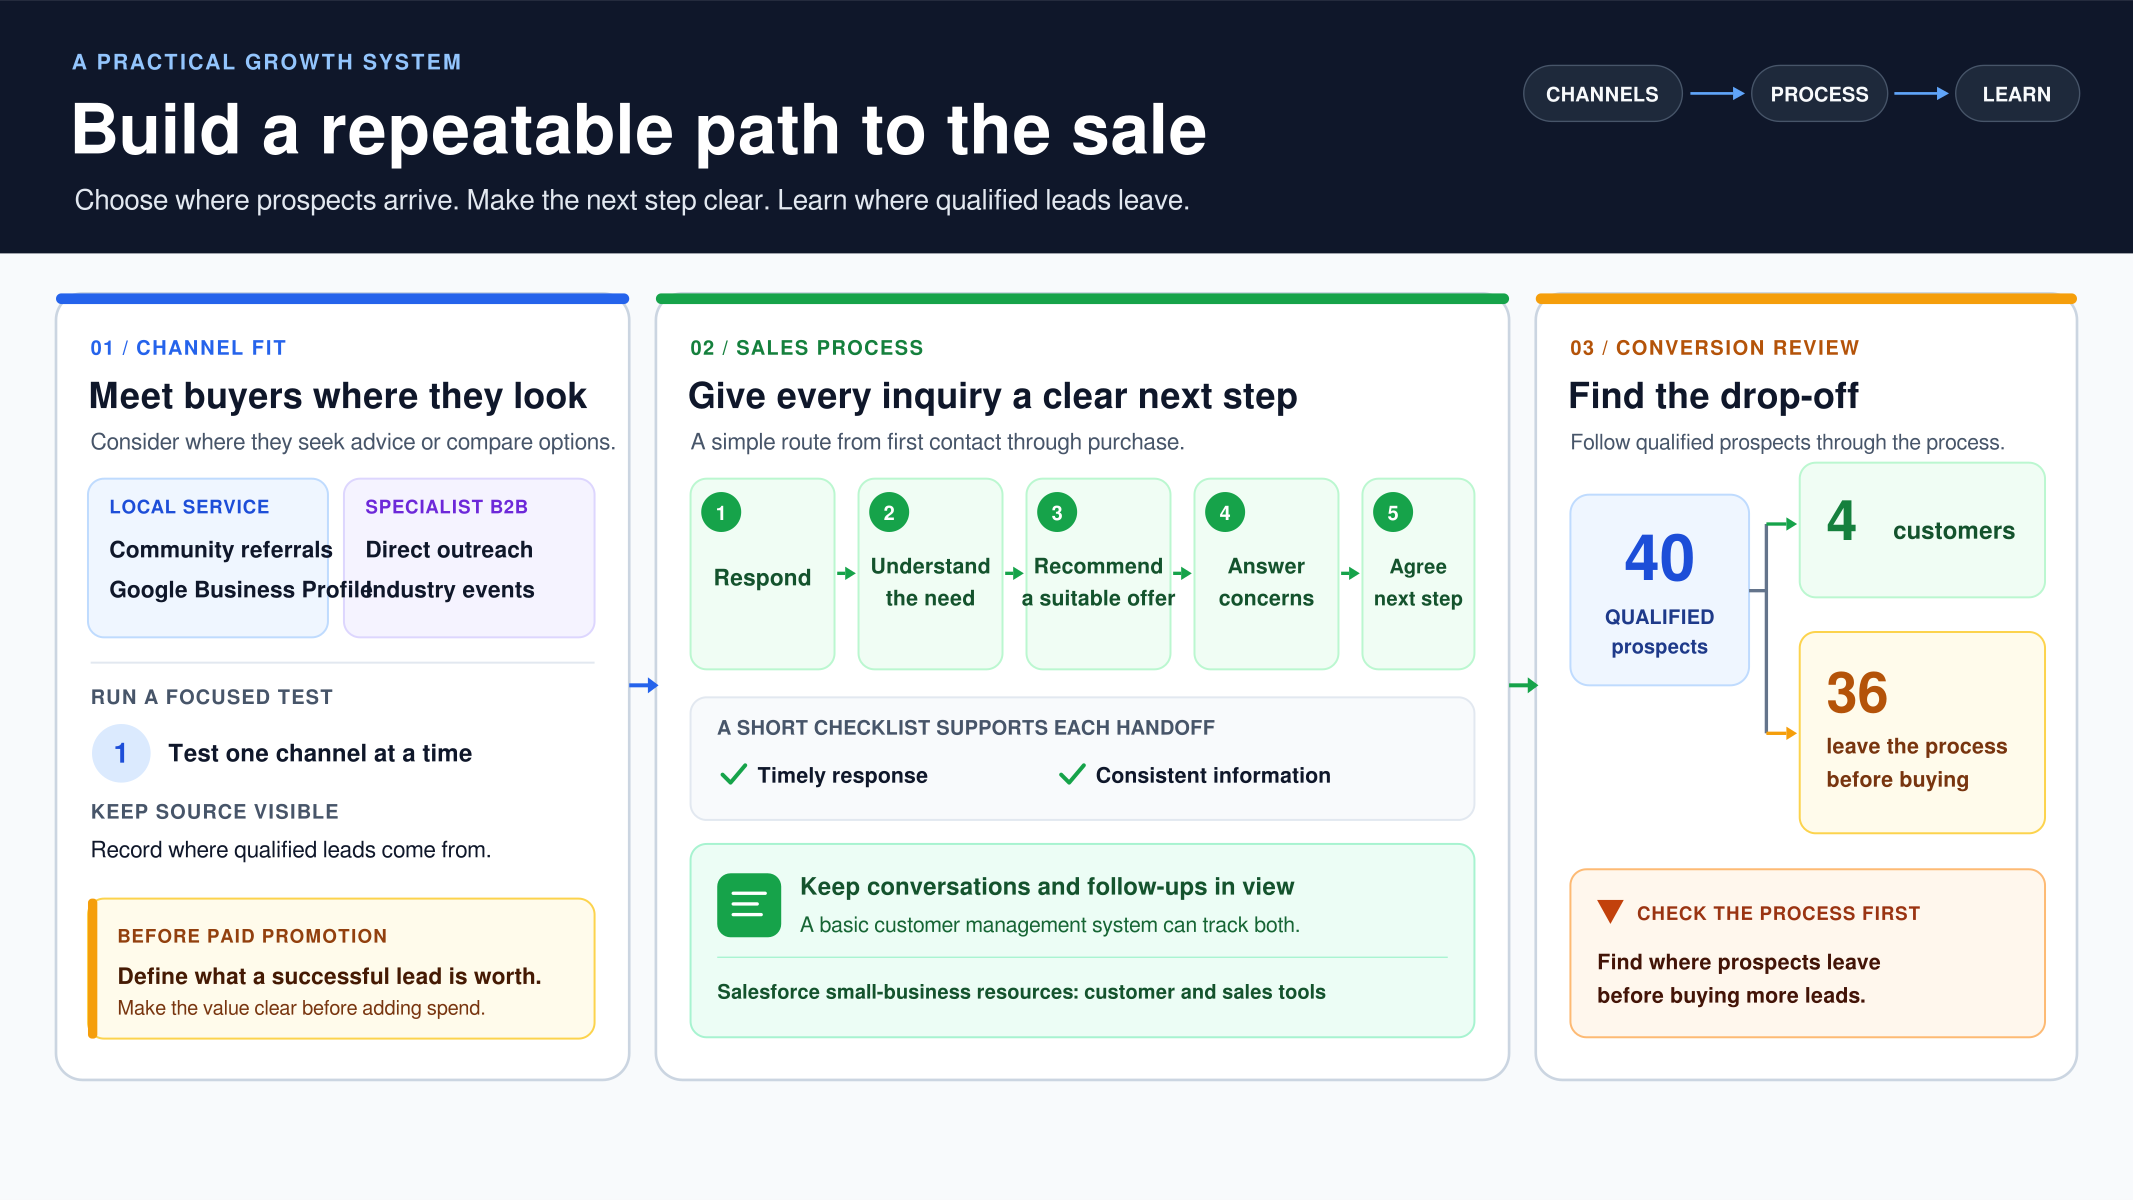The image size is (2133, 1200).
Task: Click the 'Google Business Profile' text
Action: [x=240, y=590]
